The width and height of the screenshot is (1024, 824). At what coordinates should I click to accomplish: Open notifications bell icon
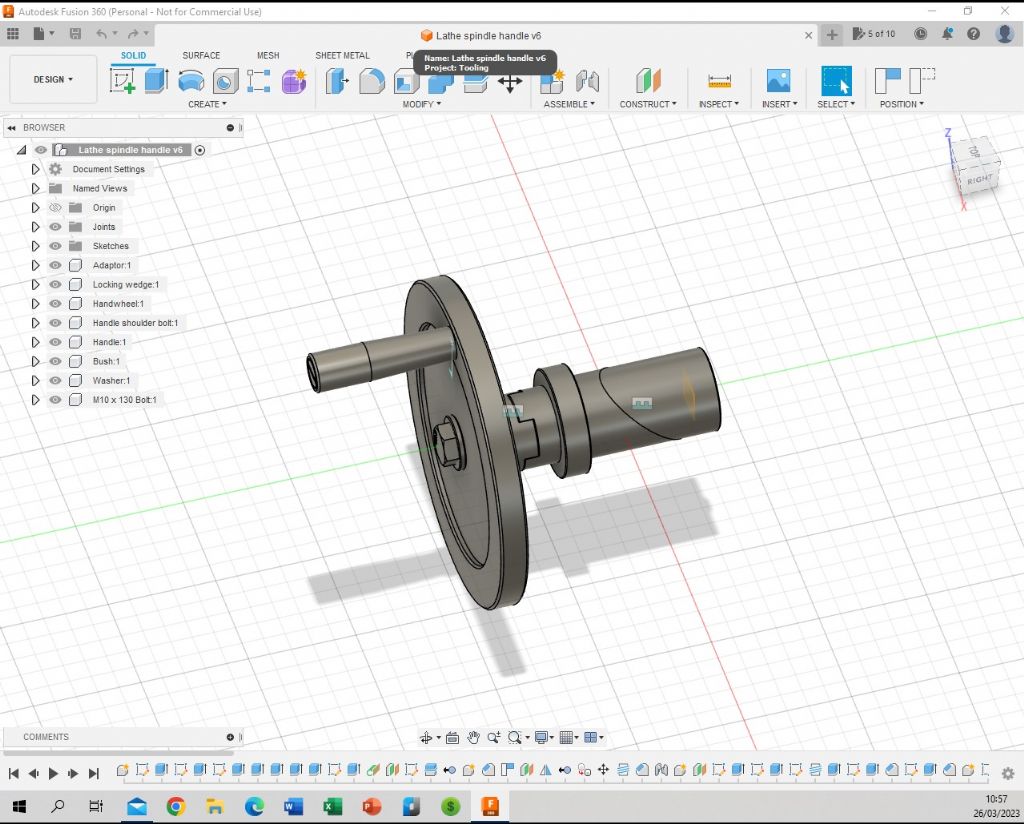coord(947,34)
